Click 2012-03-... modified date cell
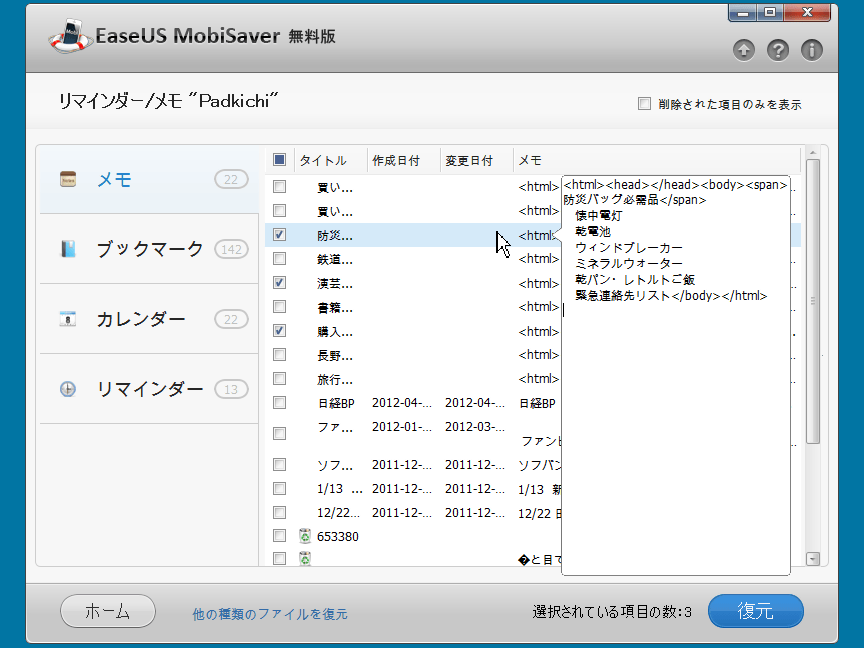 click(475, 426)
